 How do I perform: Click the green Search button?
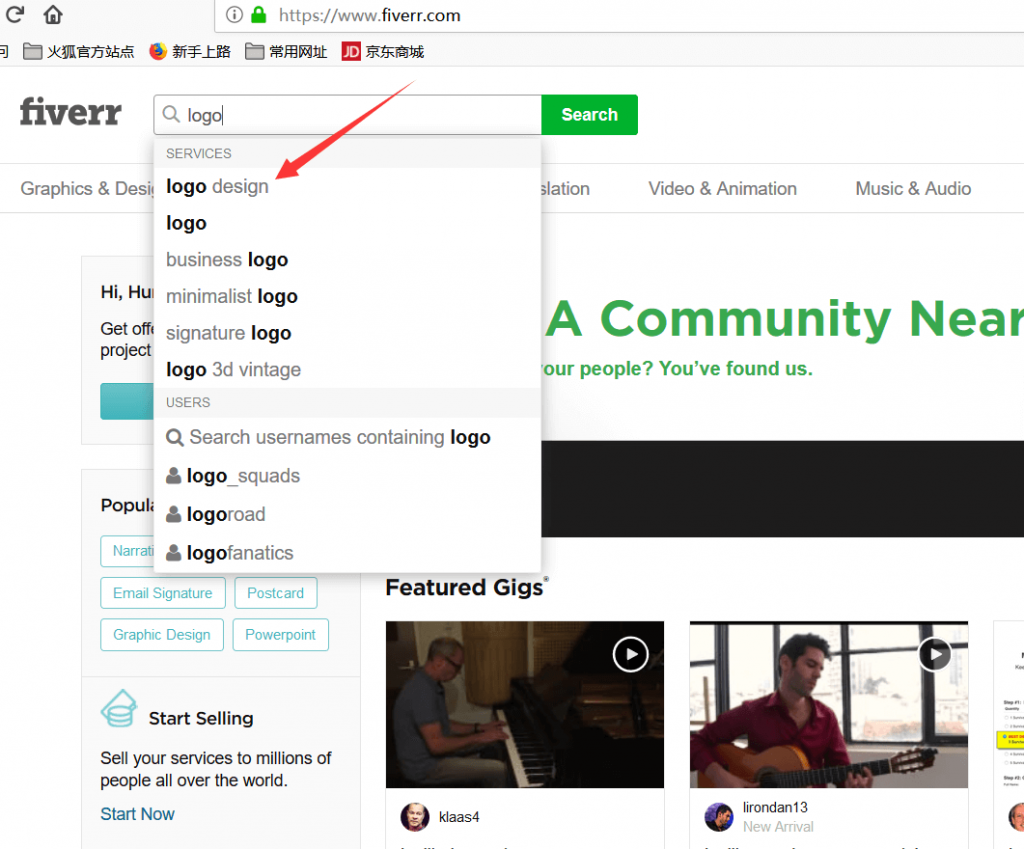[590, 115]
